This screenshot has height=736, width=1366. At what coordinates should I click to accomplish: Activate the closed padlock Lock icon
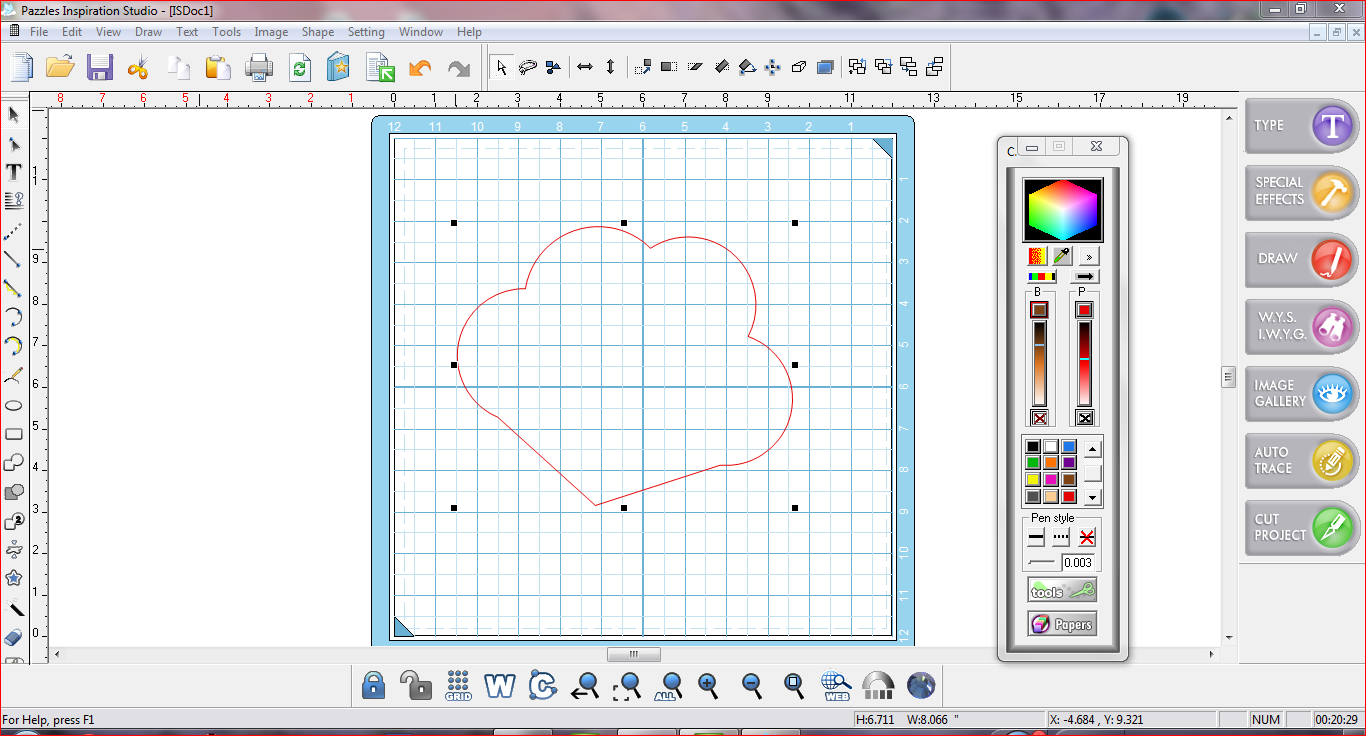(x=373, y=685)
